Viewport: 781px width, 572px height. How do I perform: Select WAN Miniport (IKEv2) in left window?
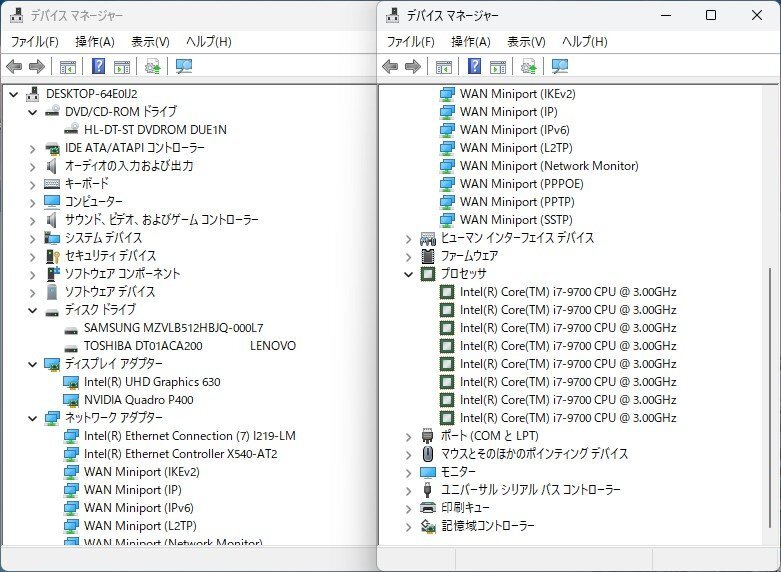[141, 472]
